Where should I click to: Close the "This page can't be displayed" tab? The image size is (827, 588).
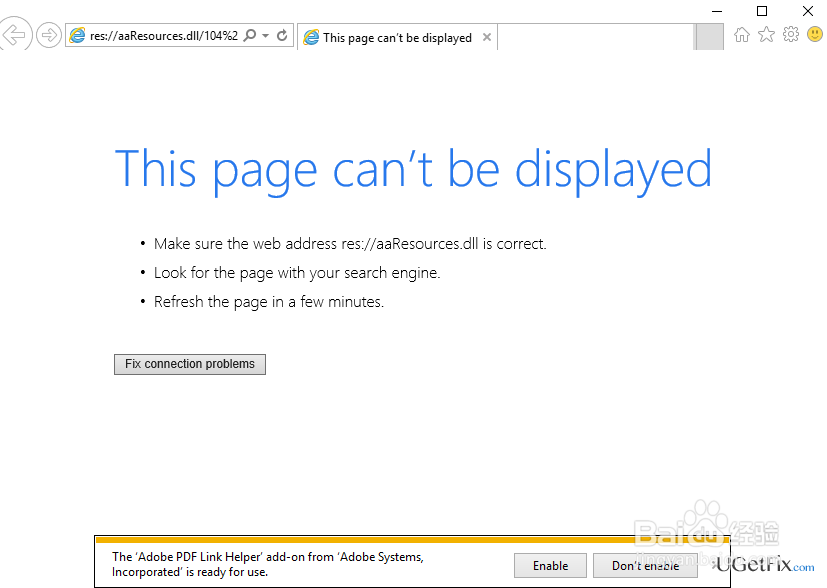(x=487, y=37)
